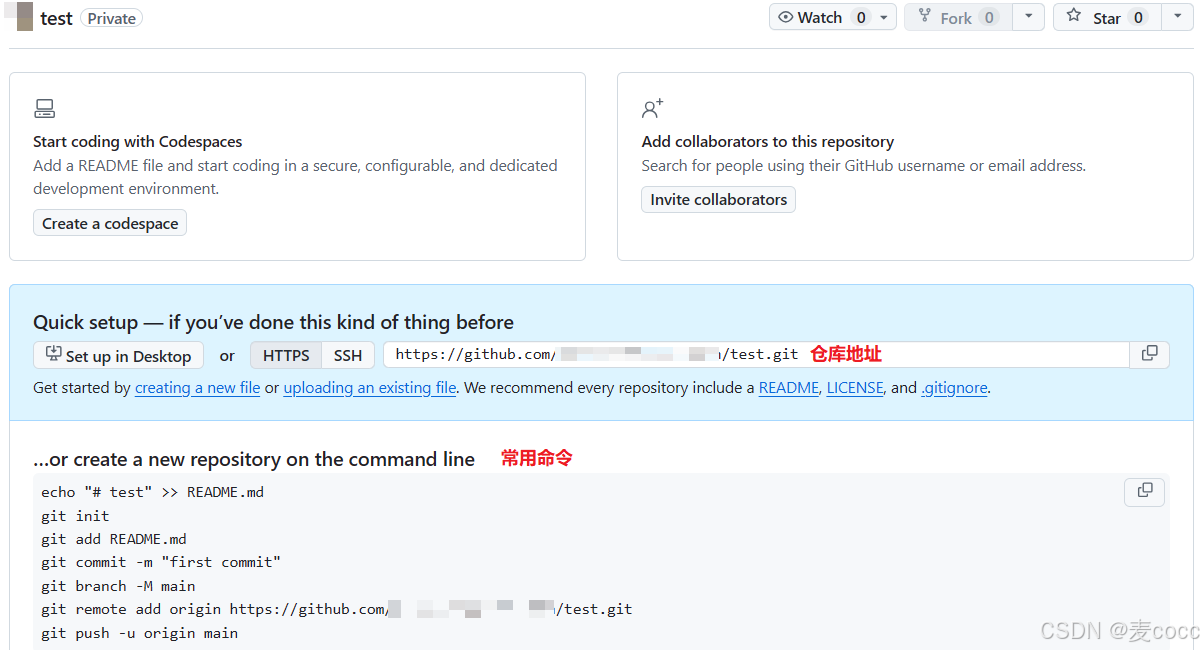1204x650 pixels.
Task: Click the echo "# test" >> README.md line
Action: coord(152,492)
